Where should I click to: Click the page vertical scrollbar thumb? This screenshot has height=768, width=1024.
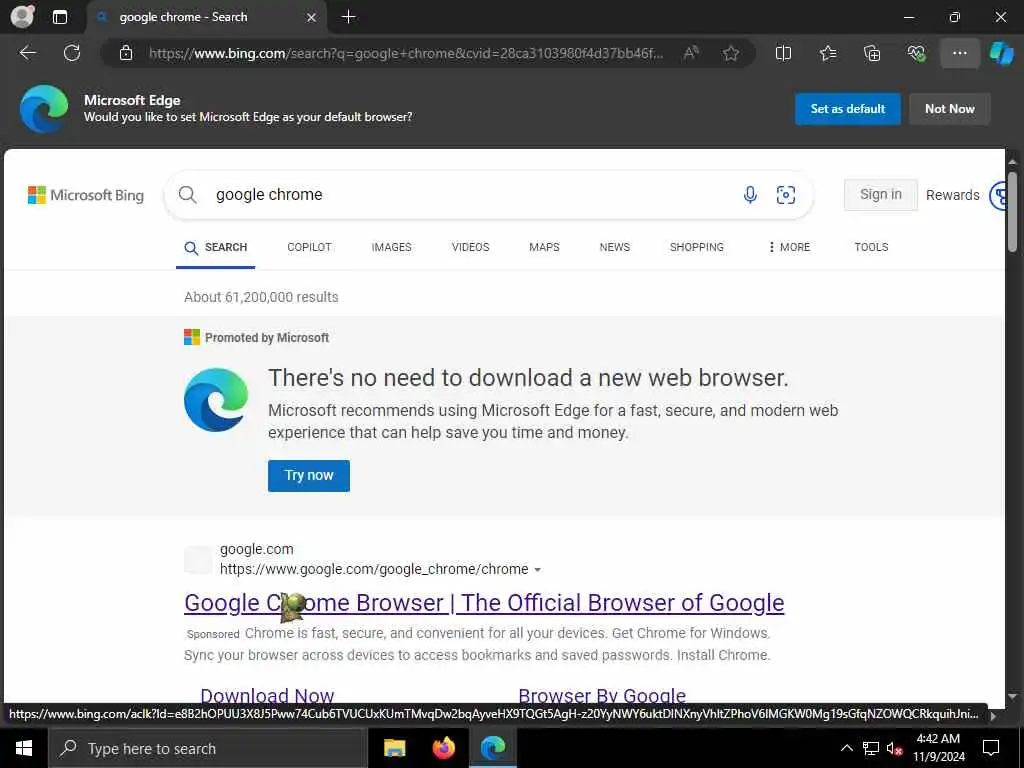tap(1012, 212)
